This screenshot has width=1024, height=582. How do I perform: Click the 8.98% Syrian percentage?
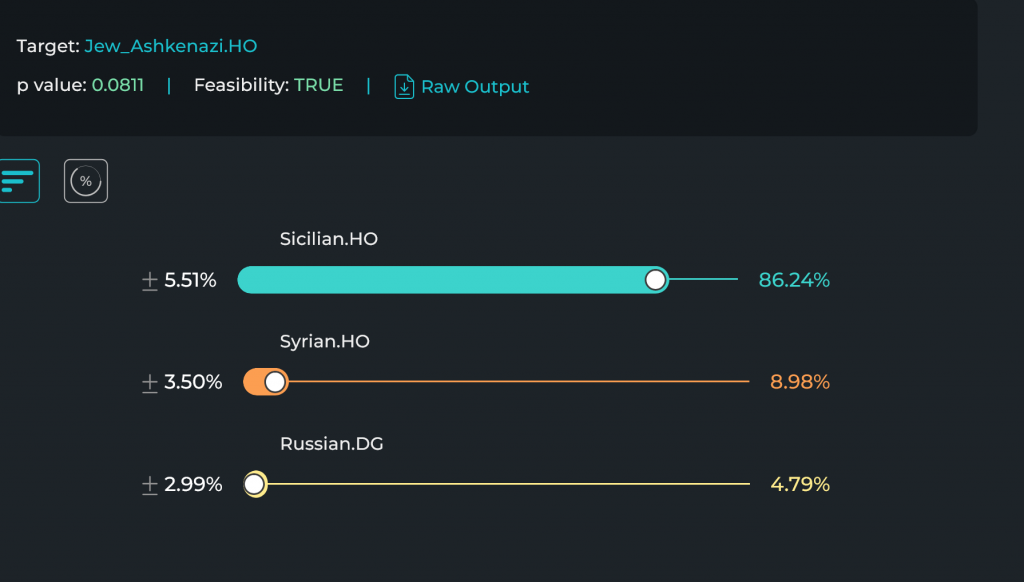click(x=800, y=381)
